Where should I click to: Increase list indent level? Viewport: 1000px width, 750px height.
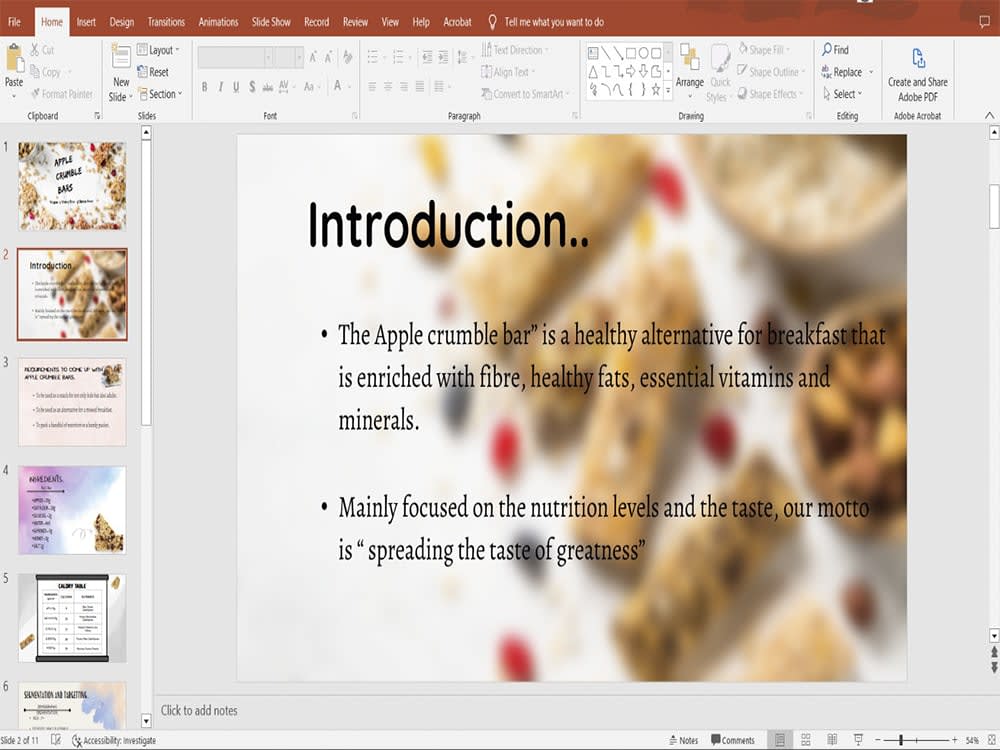click(x=443, y=57)
